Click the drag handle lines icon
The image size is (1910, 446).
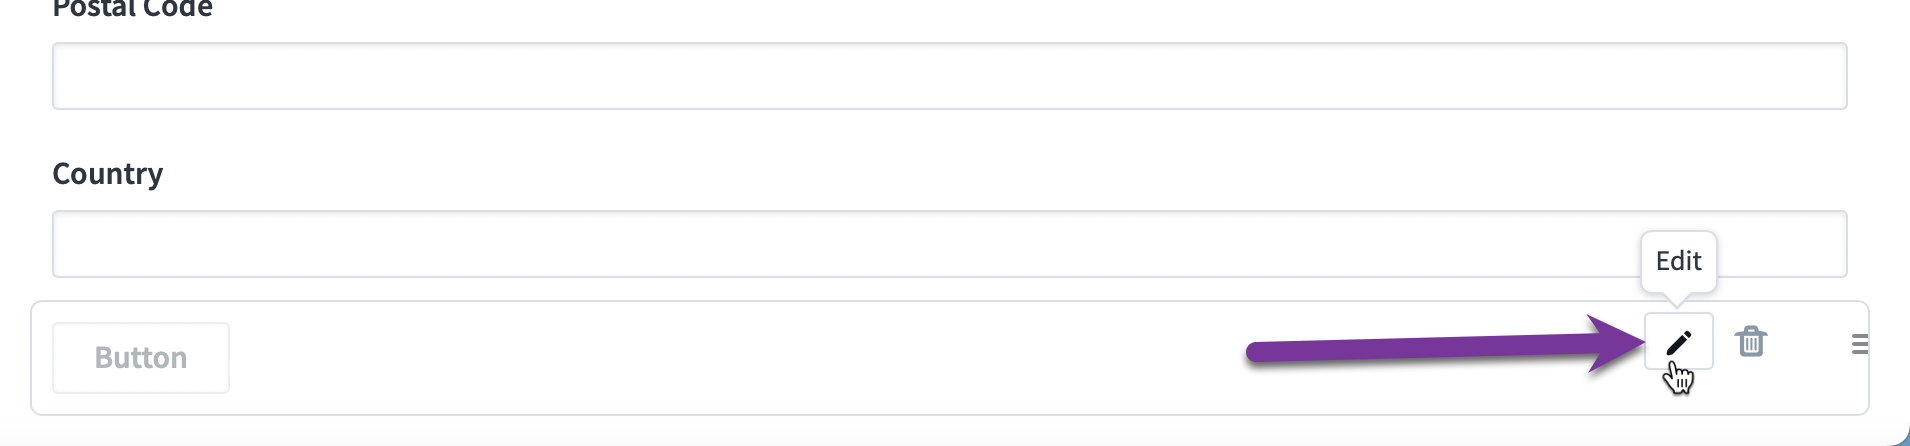(1860, 344)
